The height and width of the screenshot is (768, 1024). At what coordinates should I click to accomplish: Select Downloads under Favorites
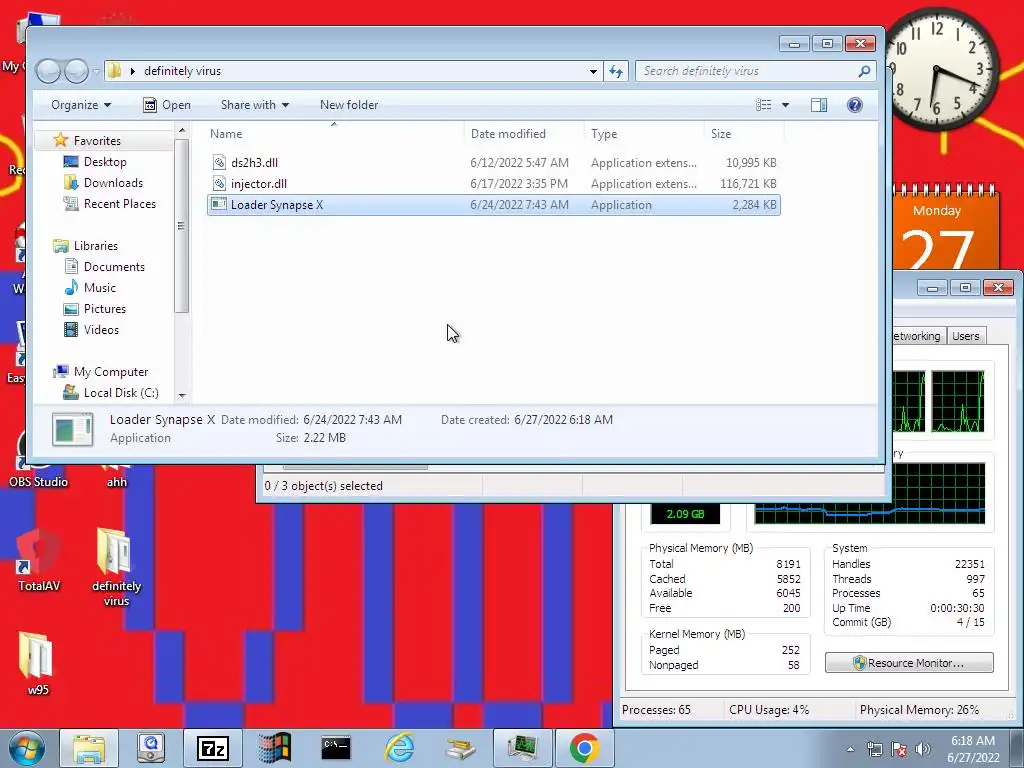(113, 183)
